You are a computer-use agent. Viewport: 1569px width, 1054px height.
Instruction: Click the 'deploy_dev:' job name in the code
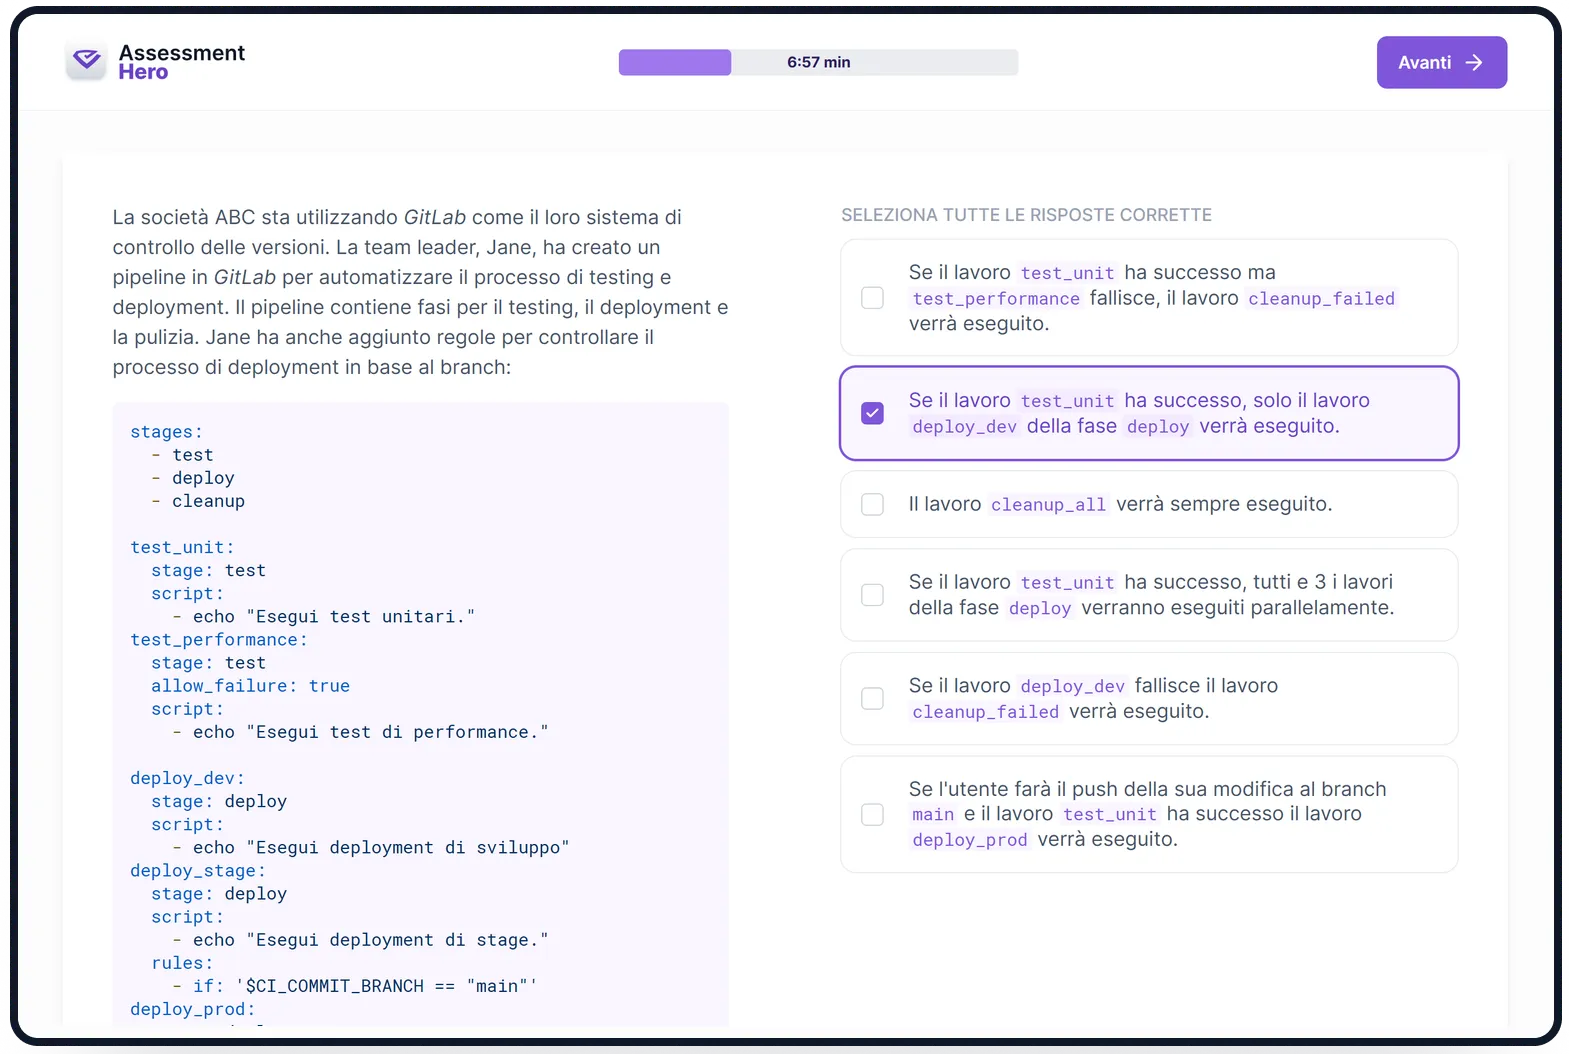[187, 778]
